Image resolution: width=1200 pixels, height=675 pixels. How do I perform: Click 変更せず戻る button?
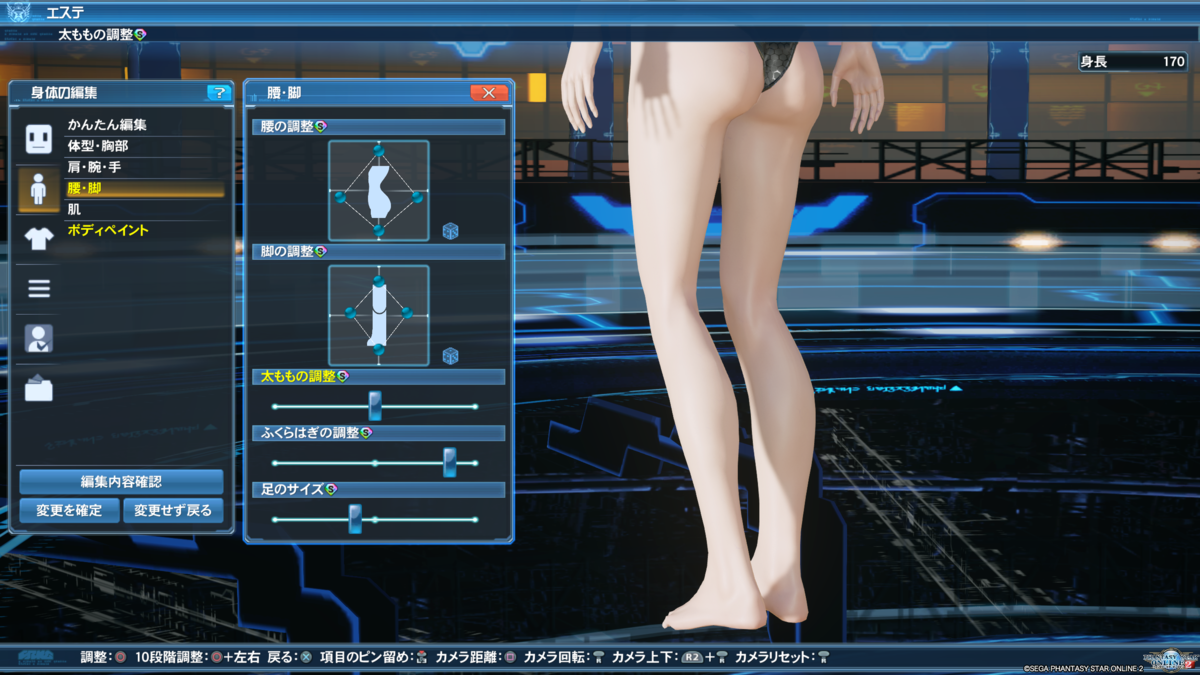[173, 510]
